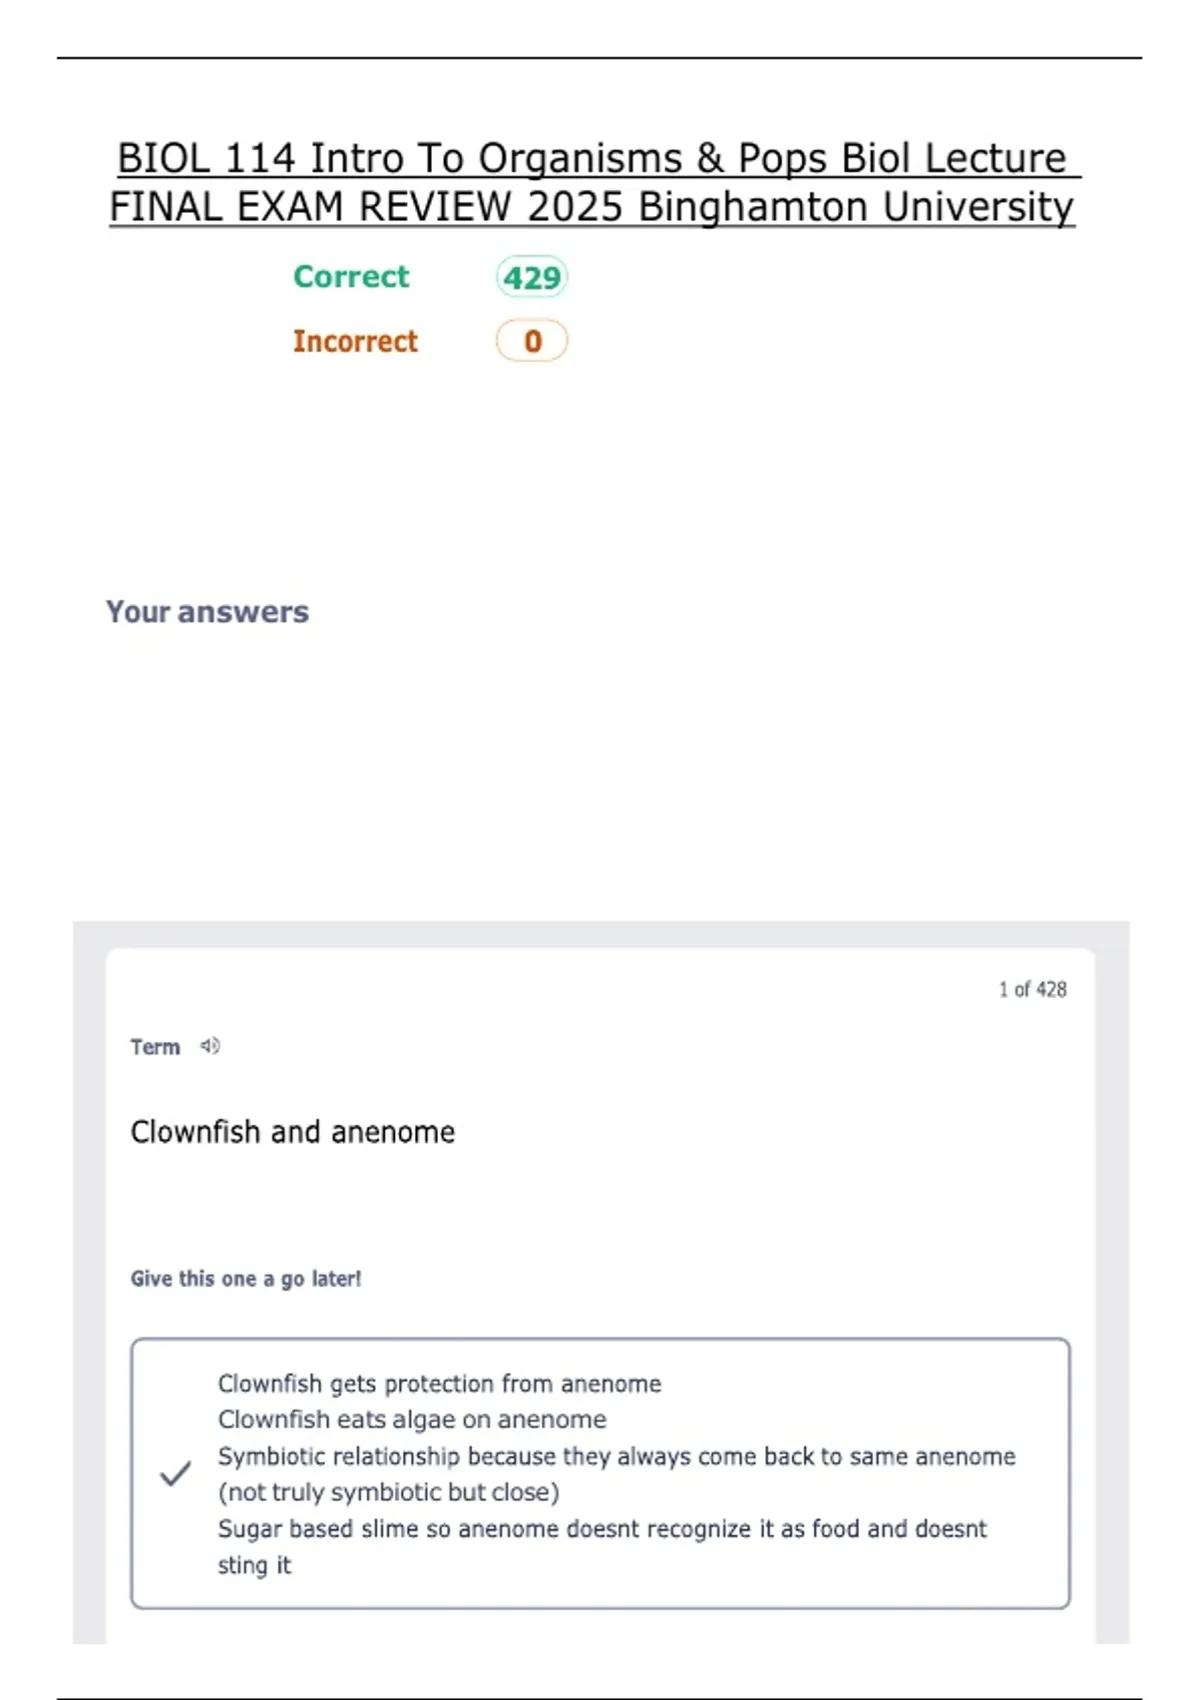
Task: Click the Your answers heading
Action: [208, 612]
